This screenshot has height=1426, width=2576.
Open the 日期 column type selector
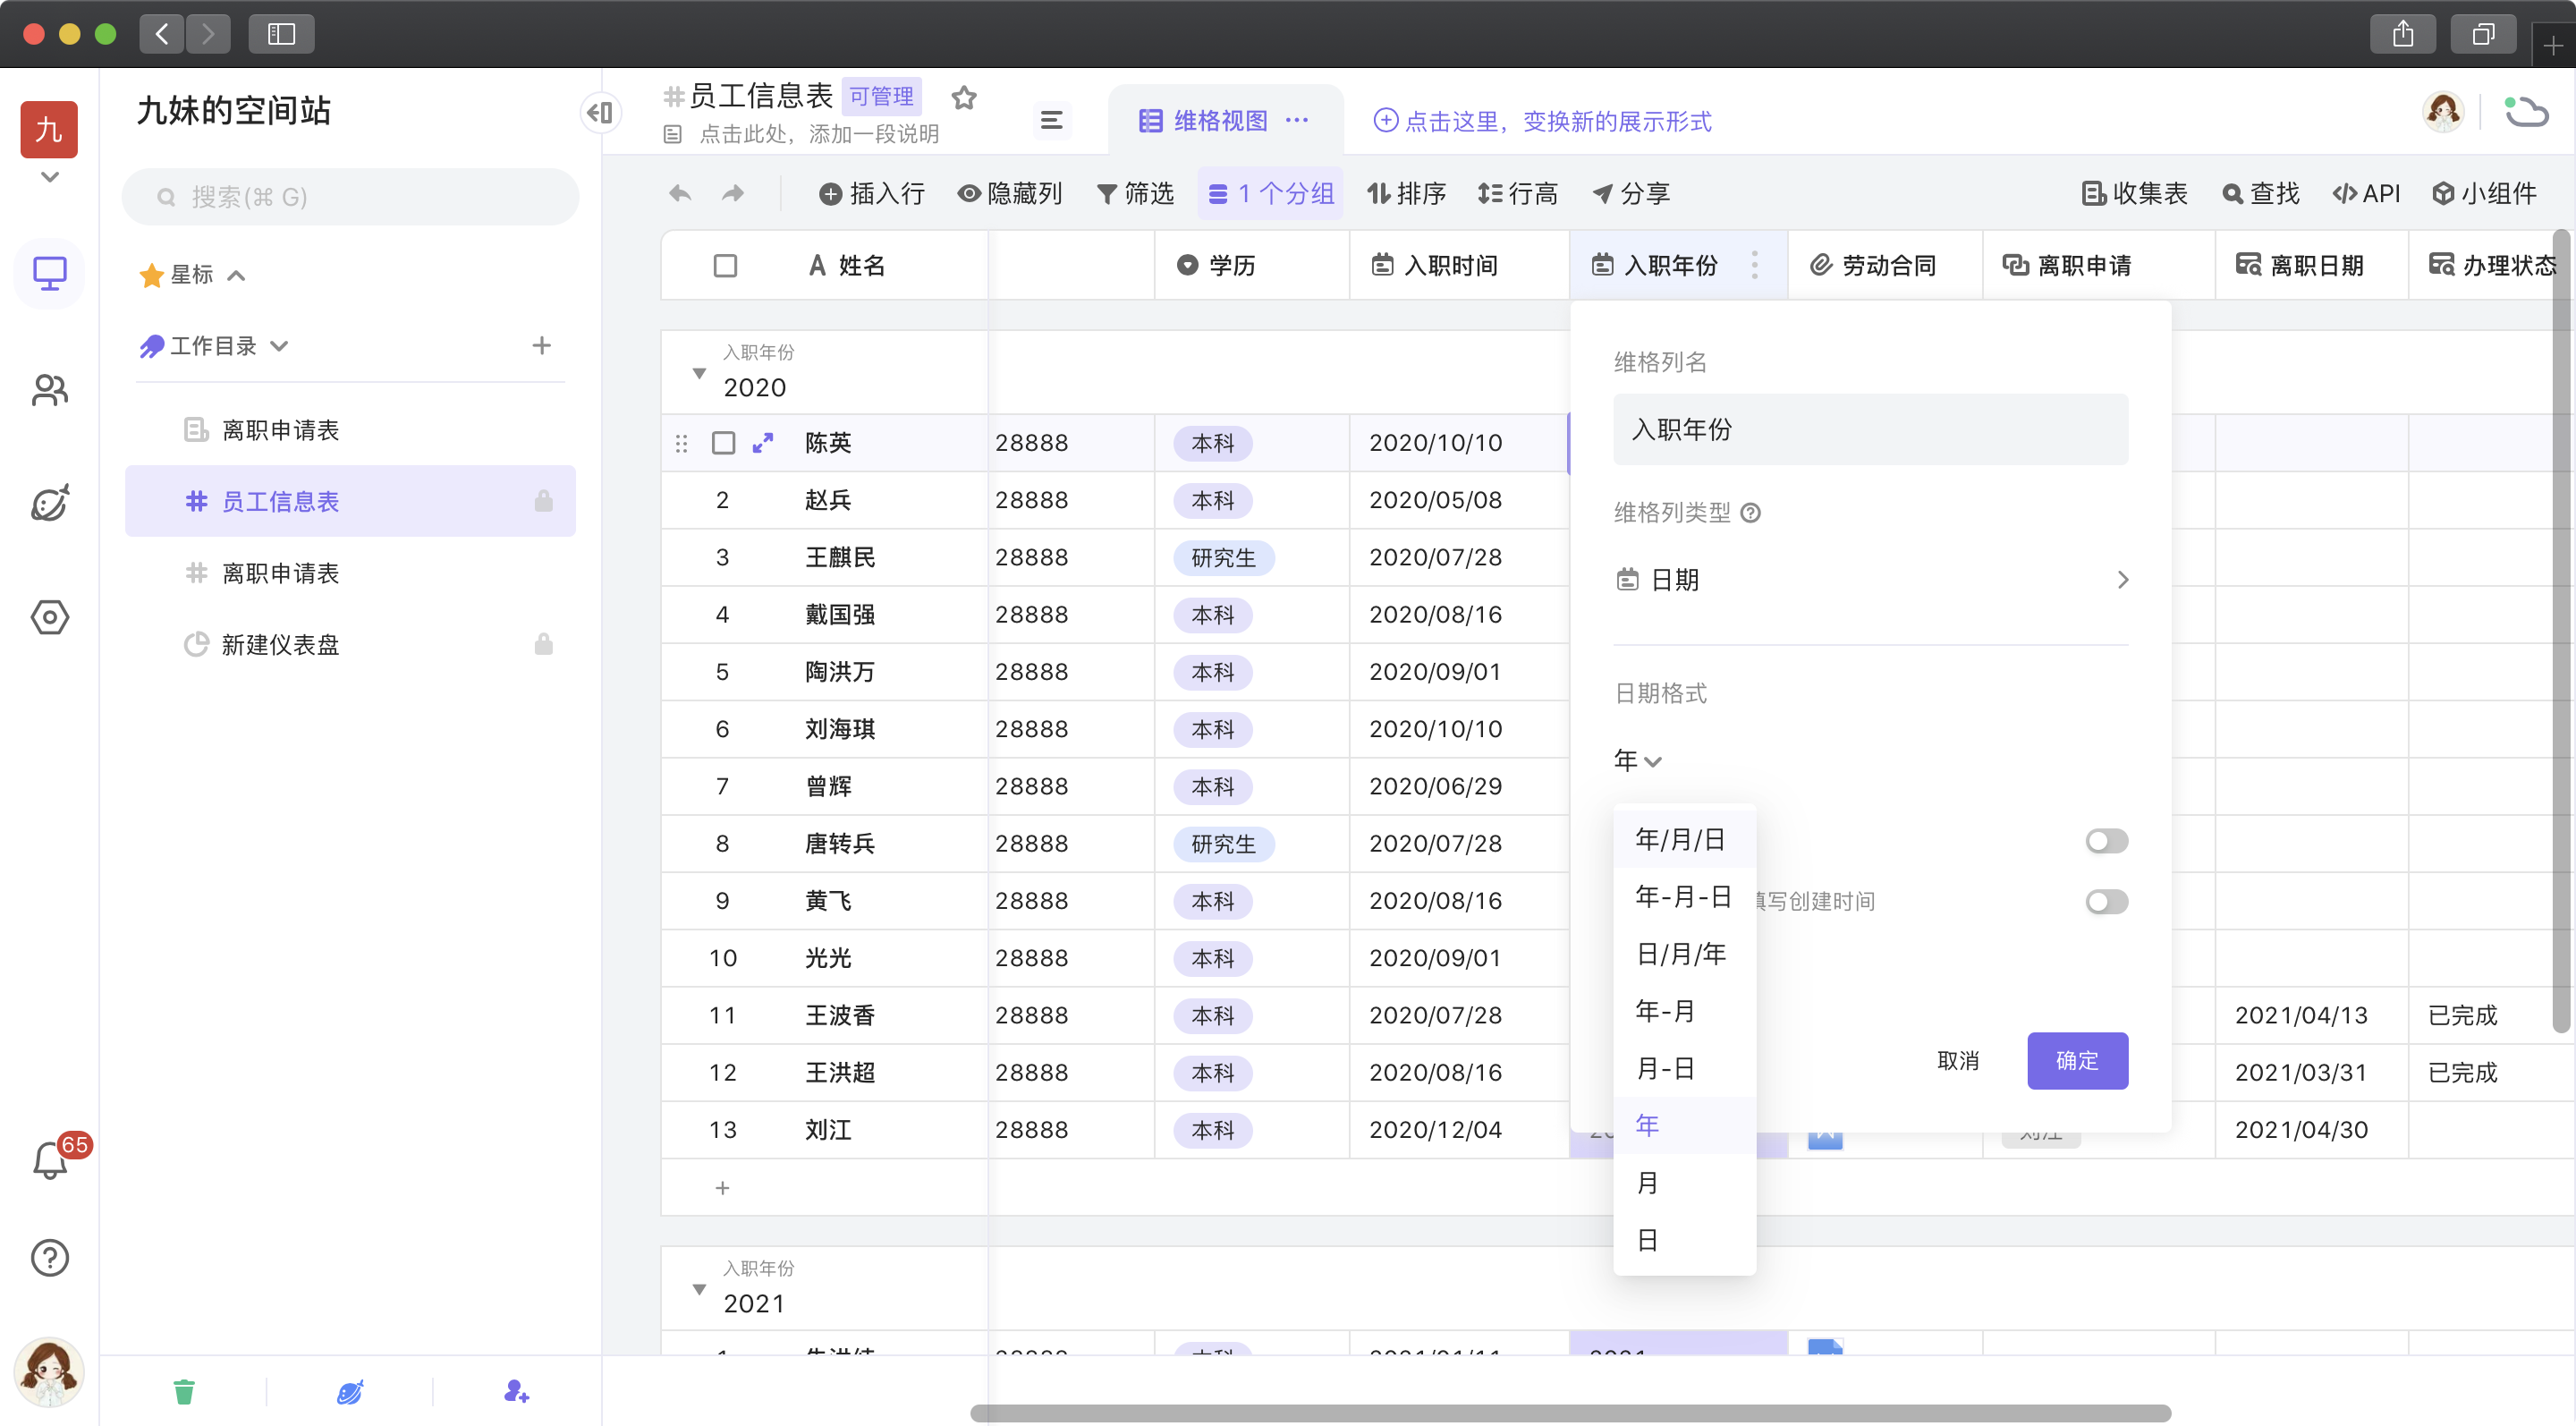tap(1870, 580)
